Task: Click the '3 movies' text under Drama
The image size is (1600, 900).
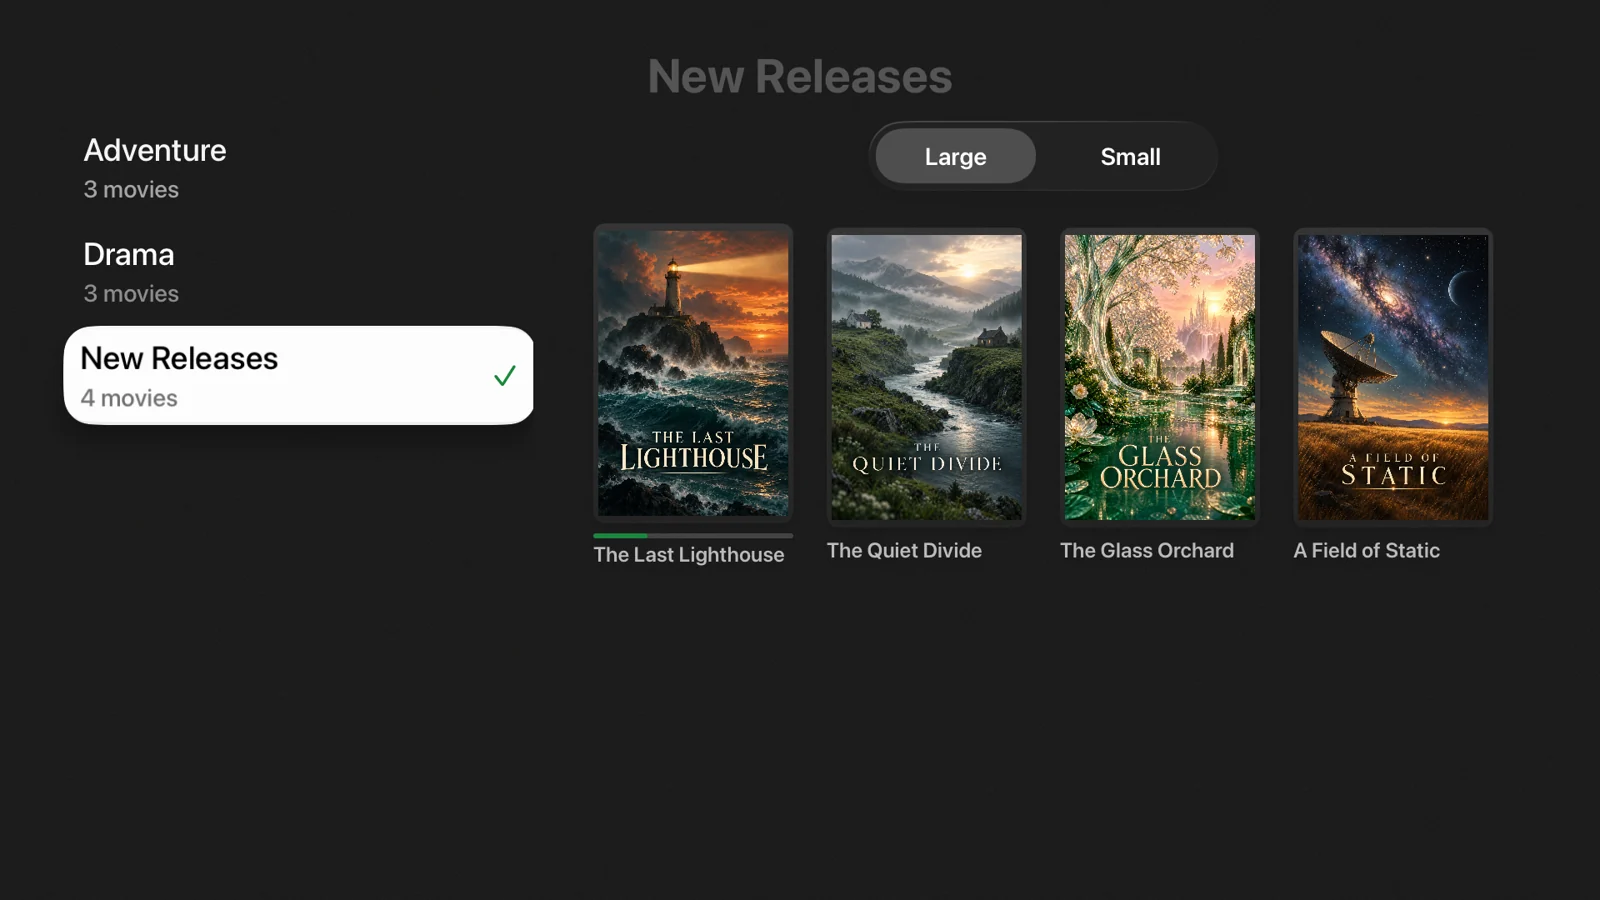Action: click(x=131, y=294)
